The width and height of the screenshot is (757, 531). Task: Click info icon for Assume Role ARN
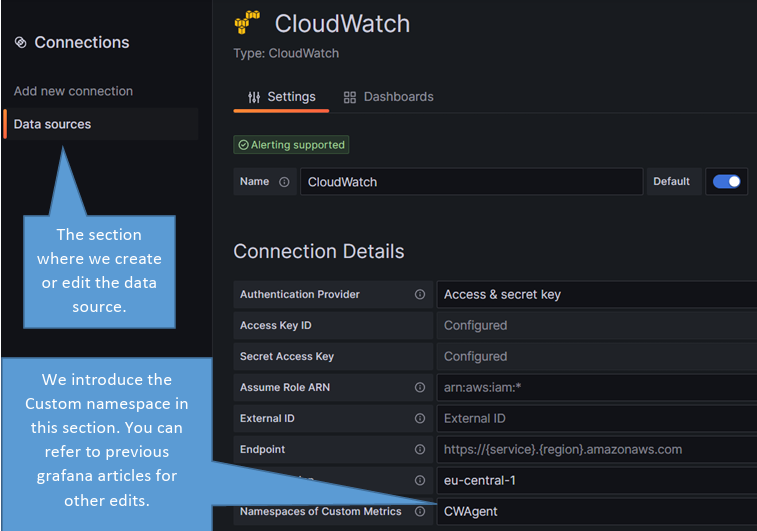click(x=420, y=387)
